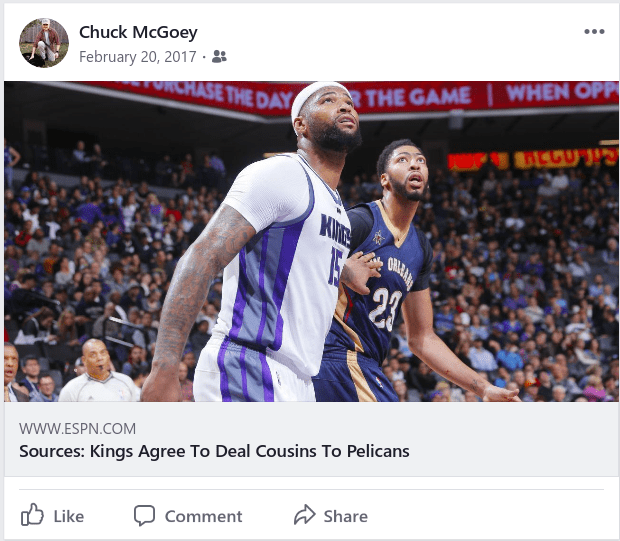Viewport: 620px width, 541px height.
Task: Click the gray link preview card area
Action: click(312, 439)
